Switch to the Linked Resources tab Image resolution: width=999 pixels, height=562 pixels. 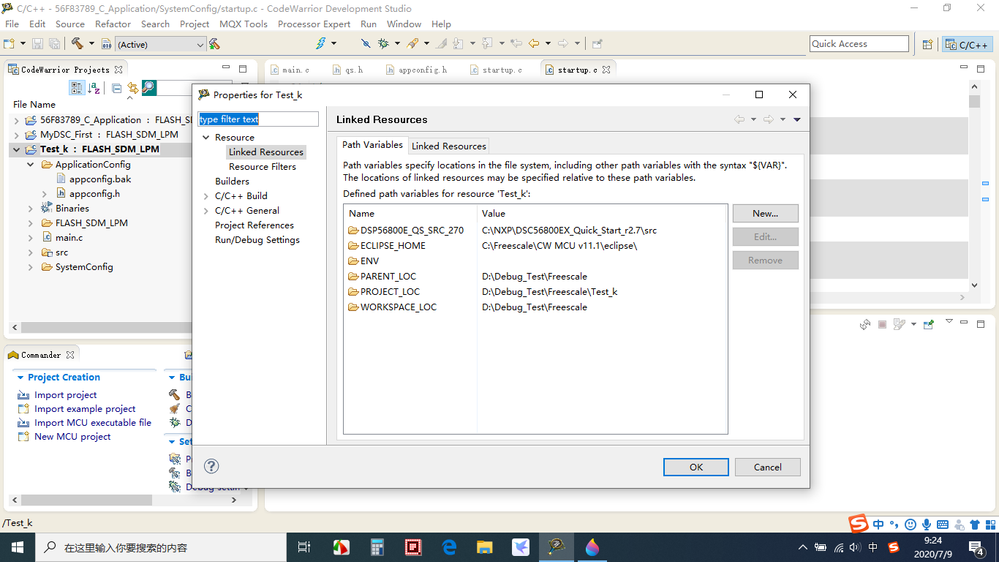pos(449,146)
